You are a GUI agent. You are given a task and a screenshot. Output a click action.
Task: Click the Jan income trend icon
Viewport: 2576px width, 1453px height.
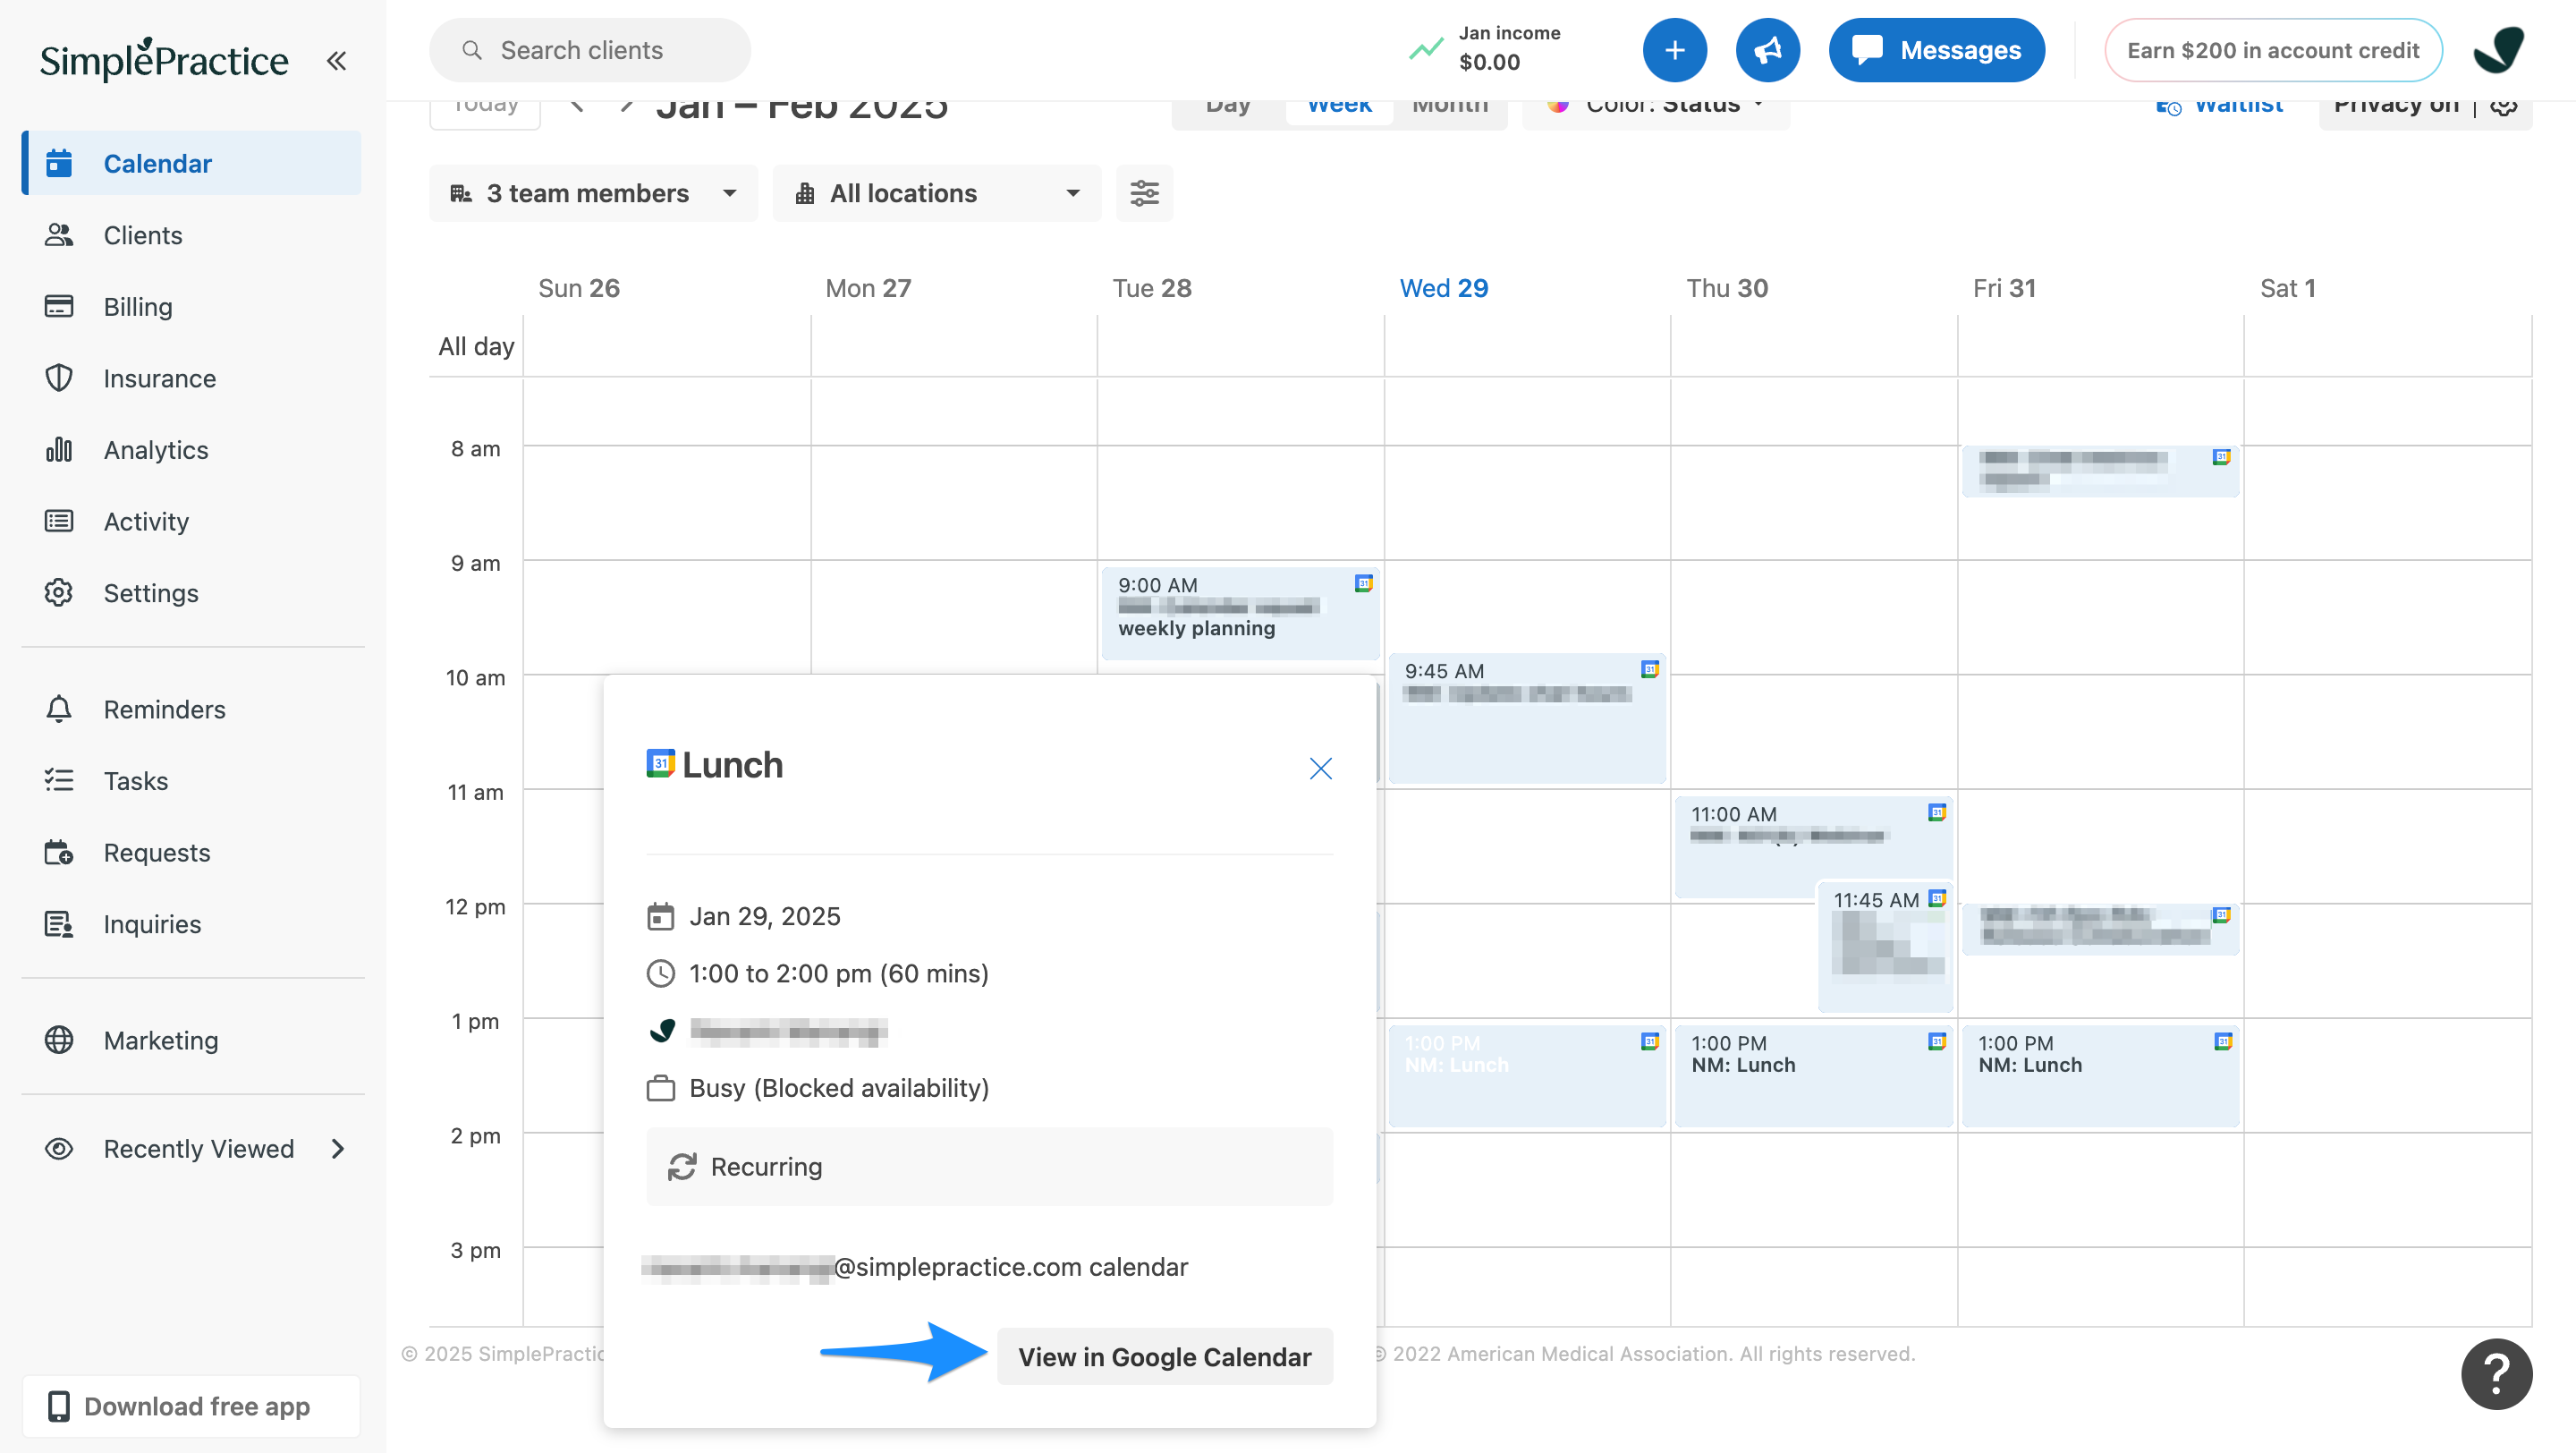(1425, 48)
